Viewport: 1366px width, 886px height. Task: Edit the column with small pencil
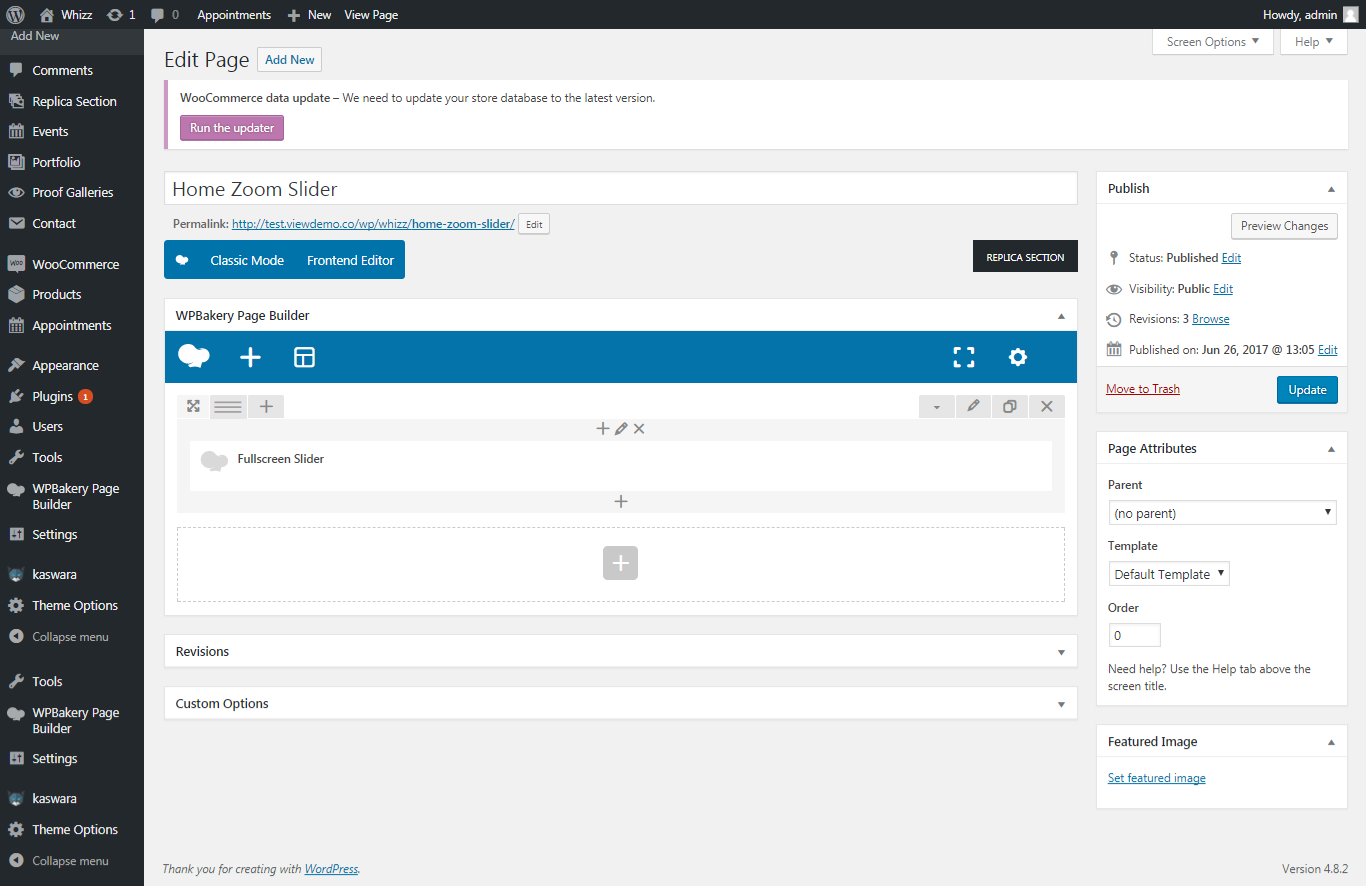(x=621, y=428)
